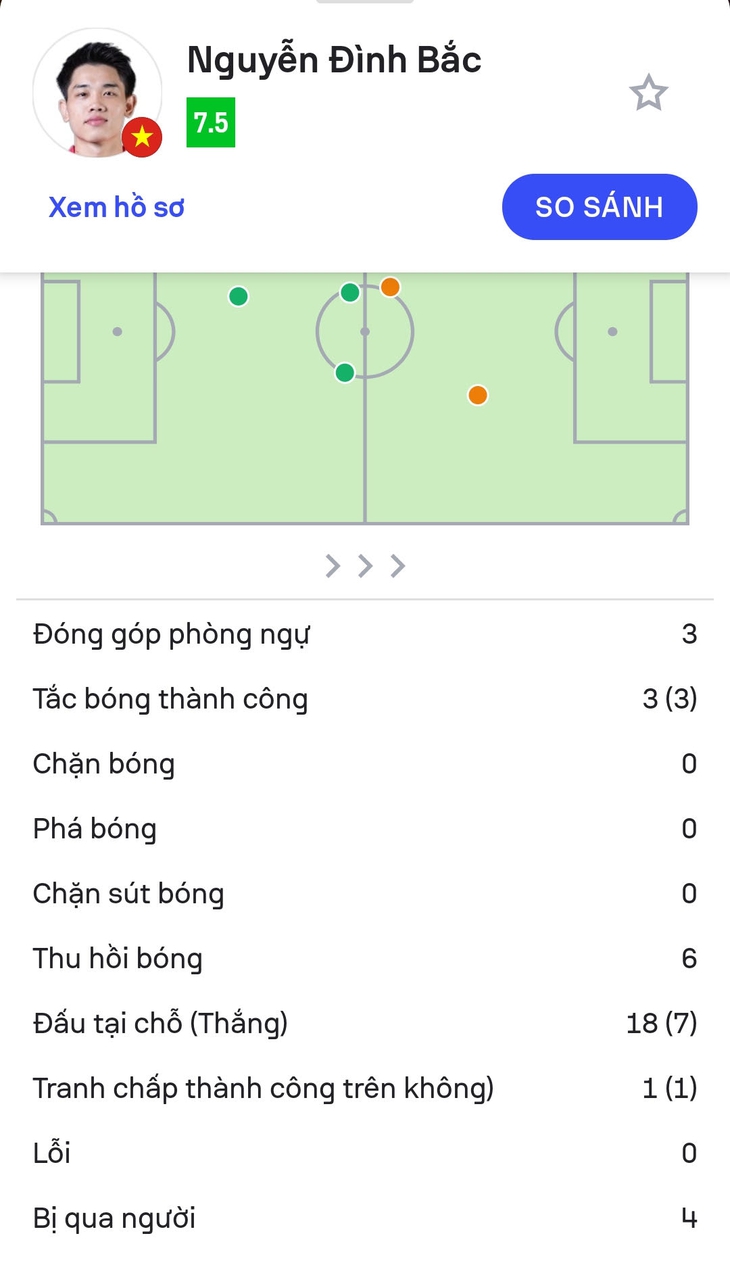Viewport: 730px width, 1263px height.
Task: Tap the drag handle at sheet top
Action: [365, 2]
